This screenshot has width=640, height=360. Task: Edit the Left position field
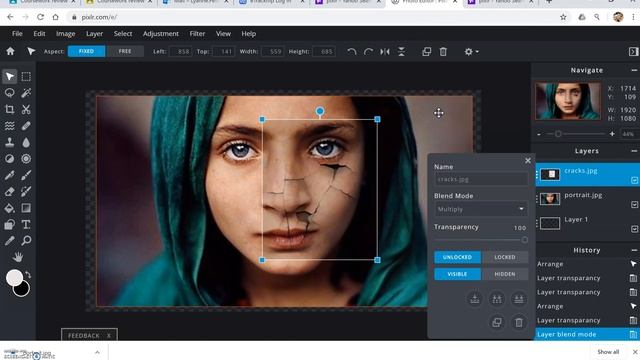tap(180, 52)
